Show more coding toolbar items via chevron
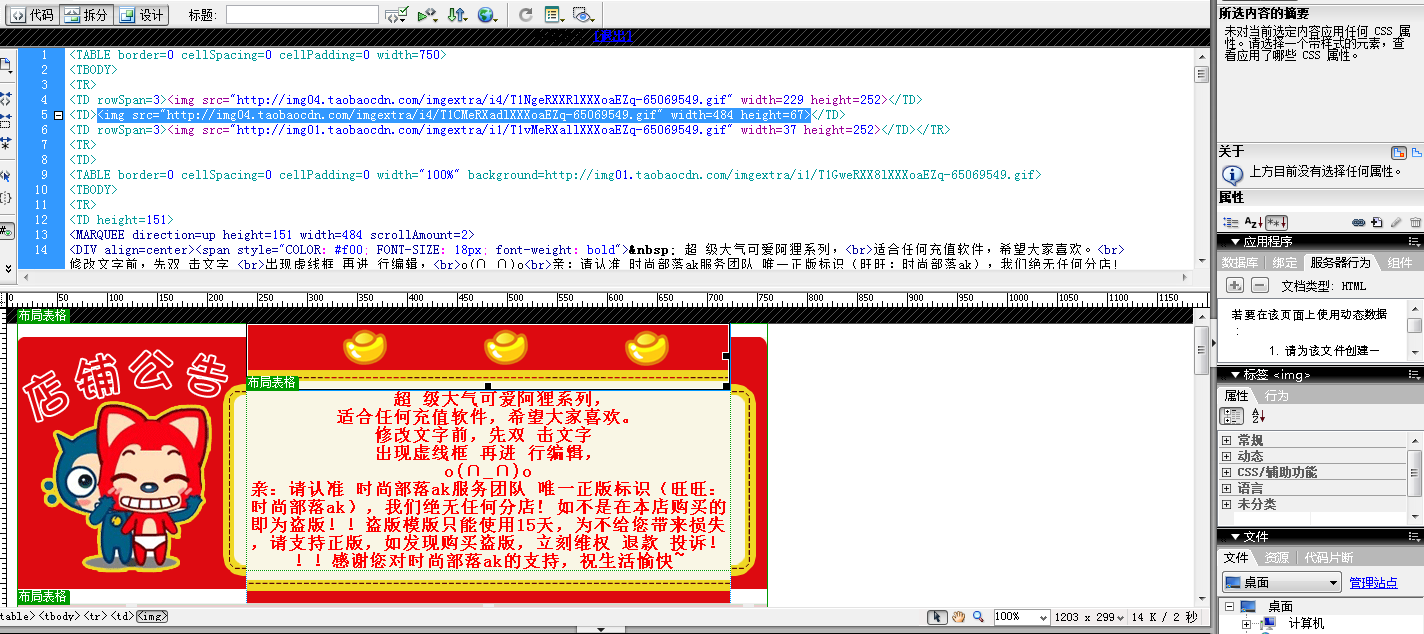Image resolution: width=1424 pixels, height=634 pixels. 6,268
